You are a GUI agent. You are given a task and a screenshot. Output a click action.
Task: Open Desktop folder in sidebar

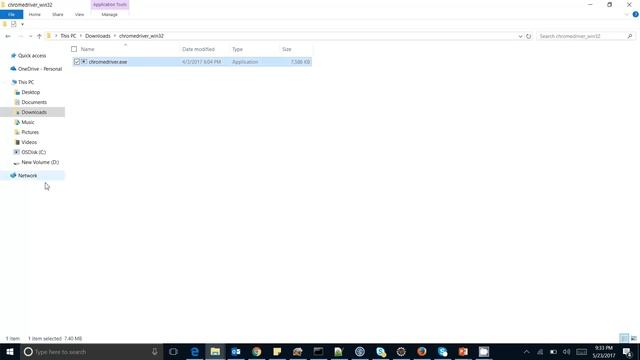(x=31, y=92)
